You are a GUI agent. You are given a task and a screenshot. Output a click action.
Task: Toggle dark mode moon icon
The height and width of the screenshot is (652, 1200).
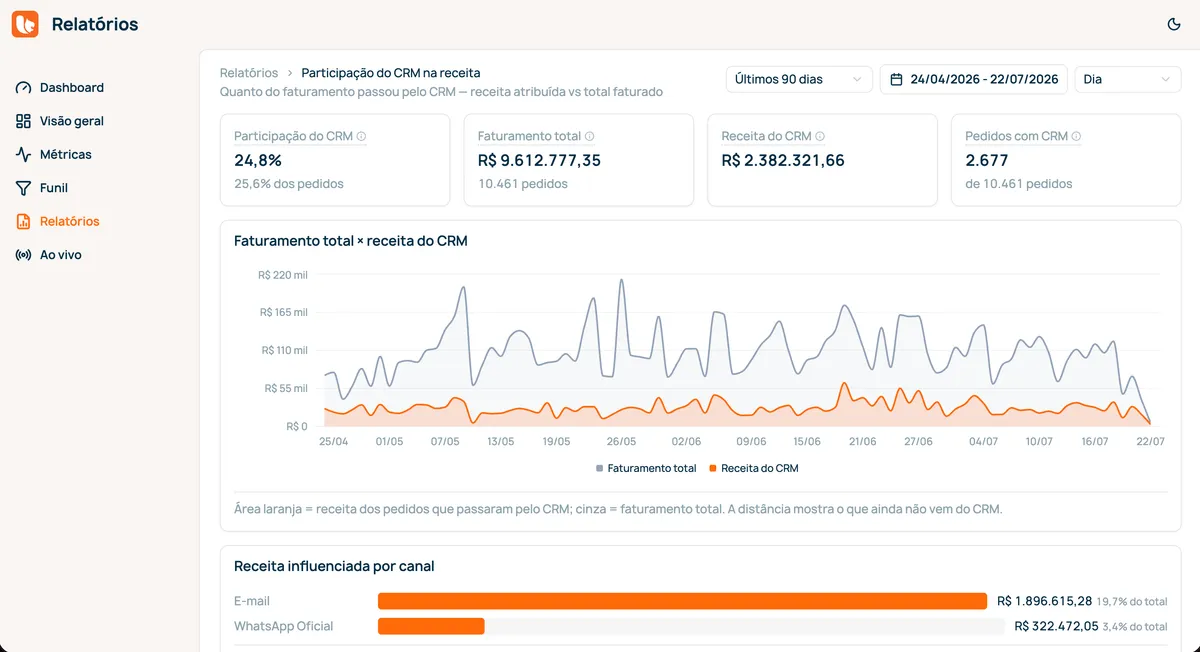[1174, 24]
